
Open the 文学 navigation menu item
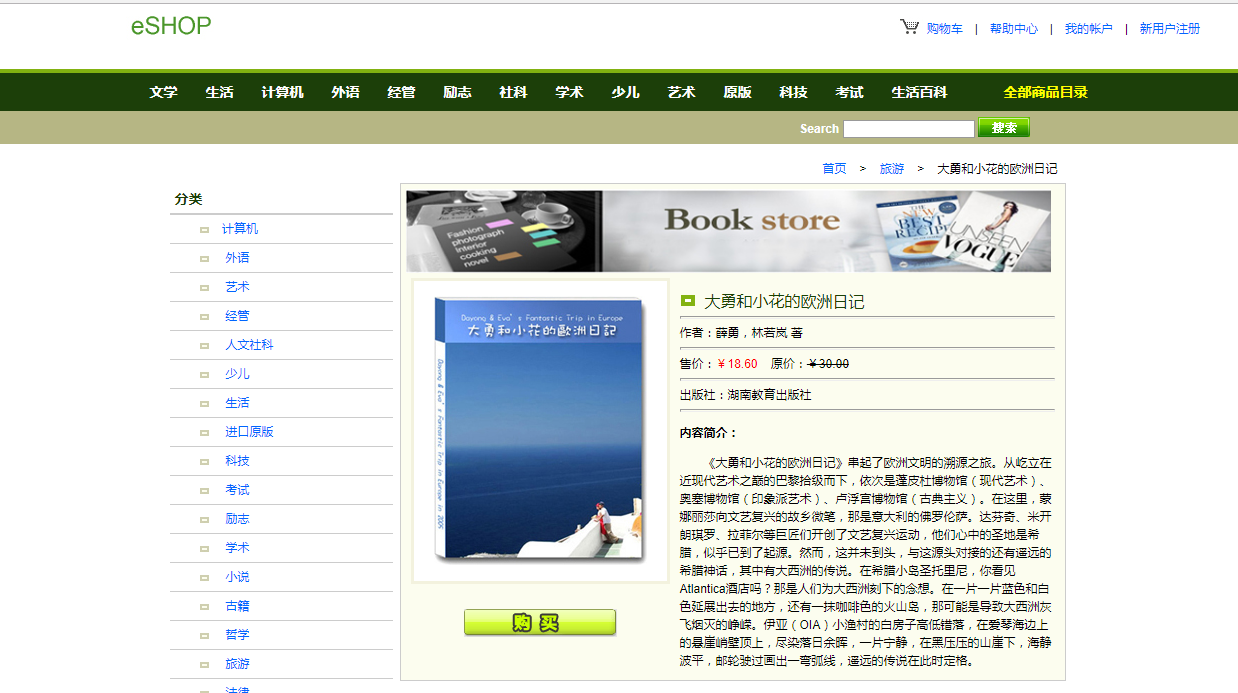[x=164, y=92]
